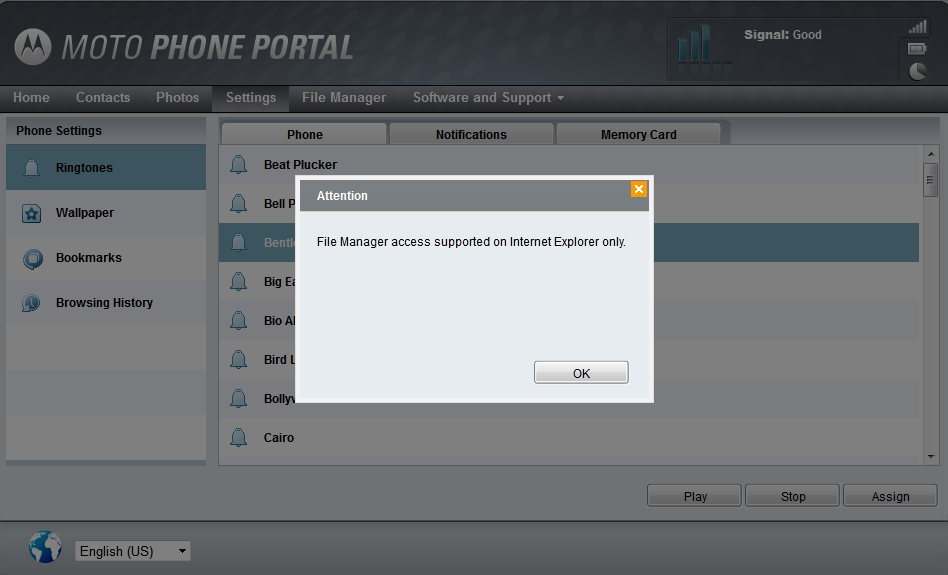Viewport: 948px width, 575px height.
Task: Click the globe language icon
Action: [x=45, y=547]
